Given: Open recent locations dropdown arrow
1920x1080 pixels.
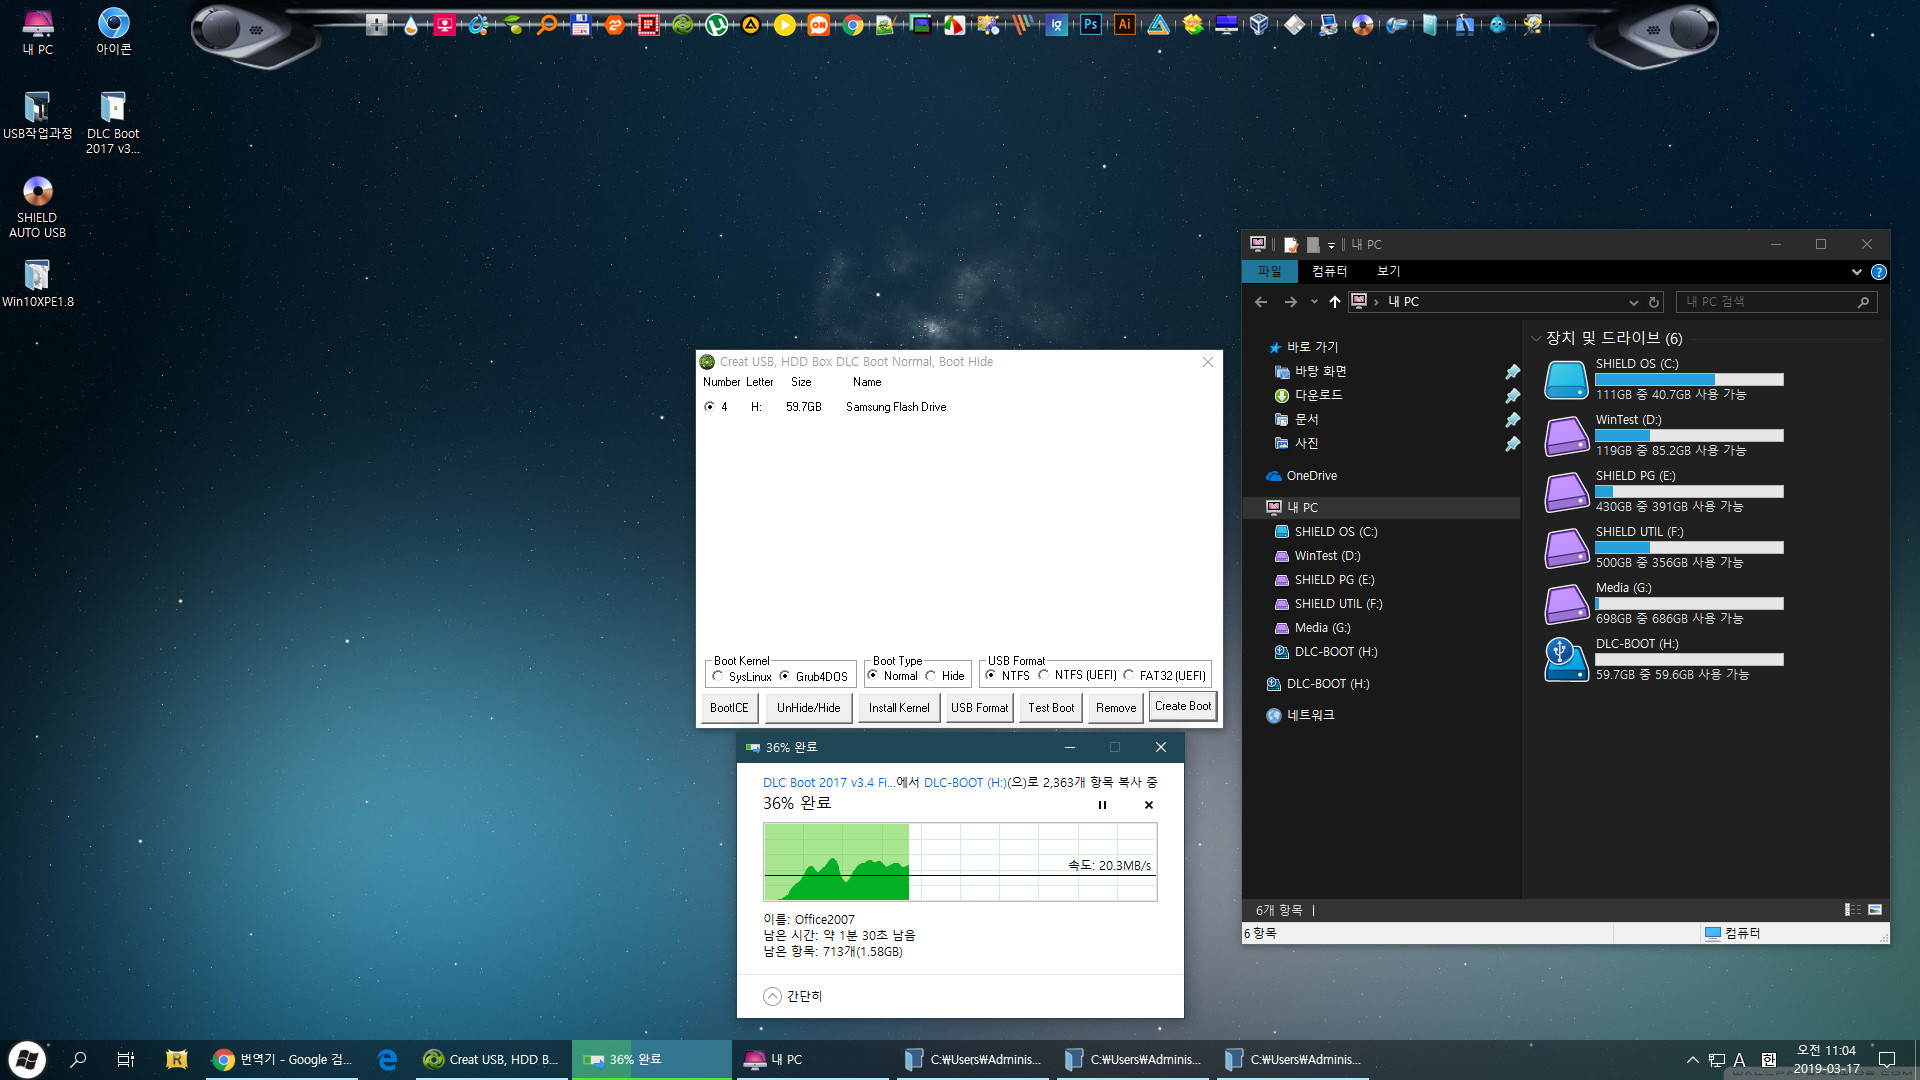Looking at the screenshot, I should (x=1314, y=302).
